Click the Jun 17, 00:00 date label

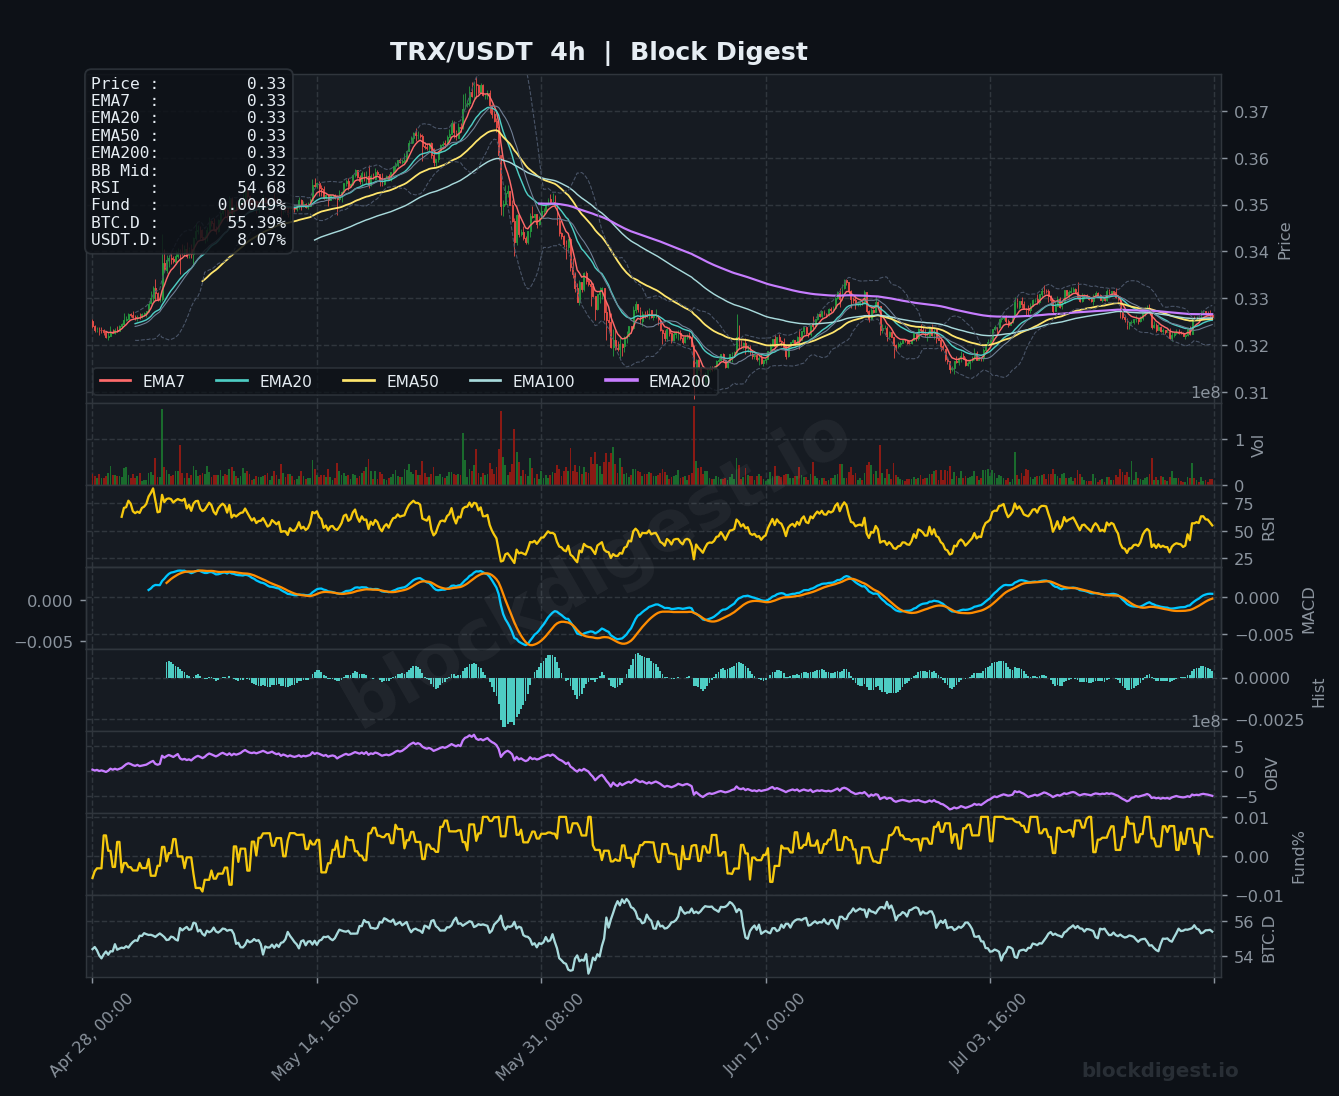coord(763,1036)
